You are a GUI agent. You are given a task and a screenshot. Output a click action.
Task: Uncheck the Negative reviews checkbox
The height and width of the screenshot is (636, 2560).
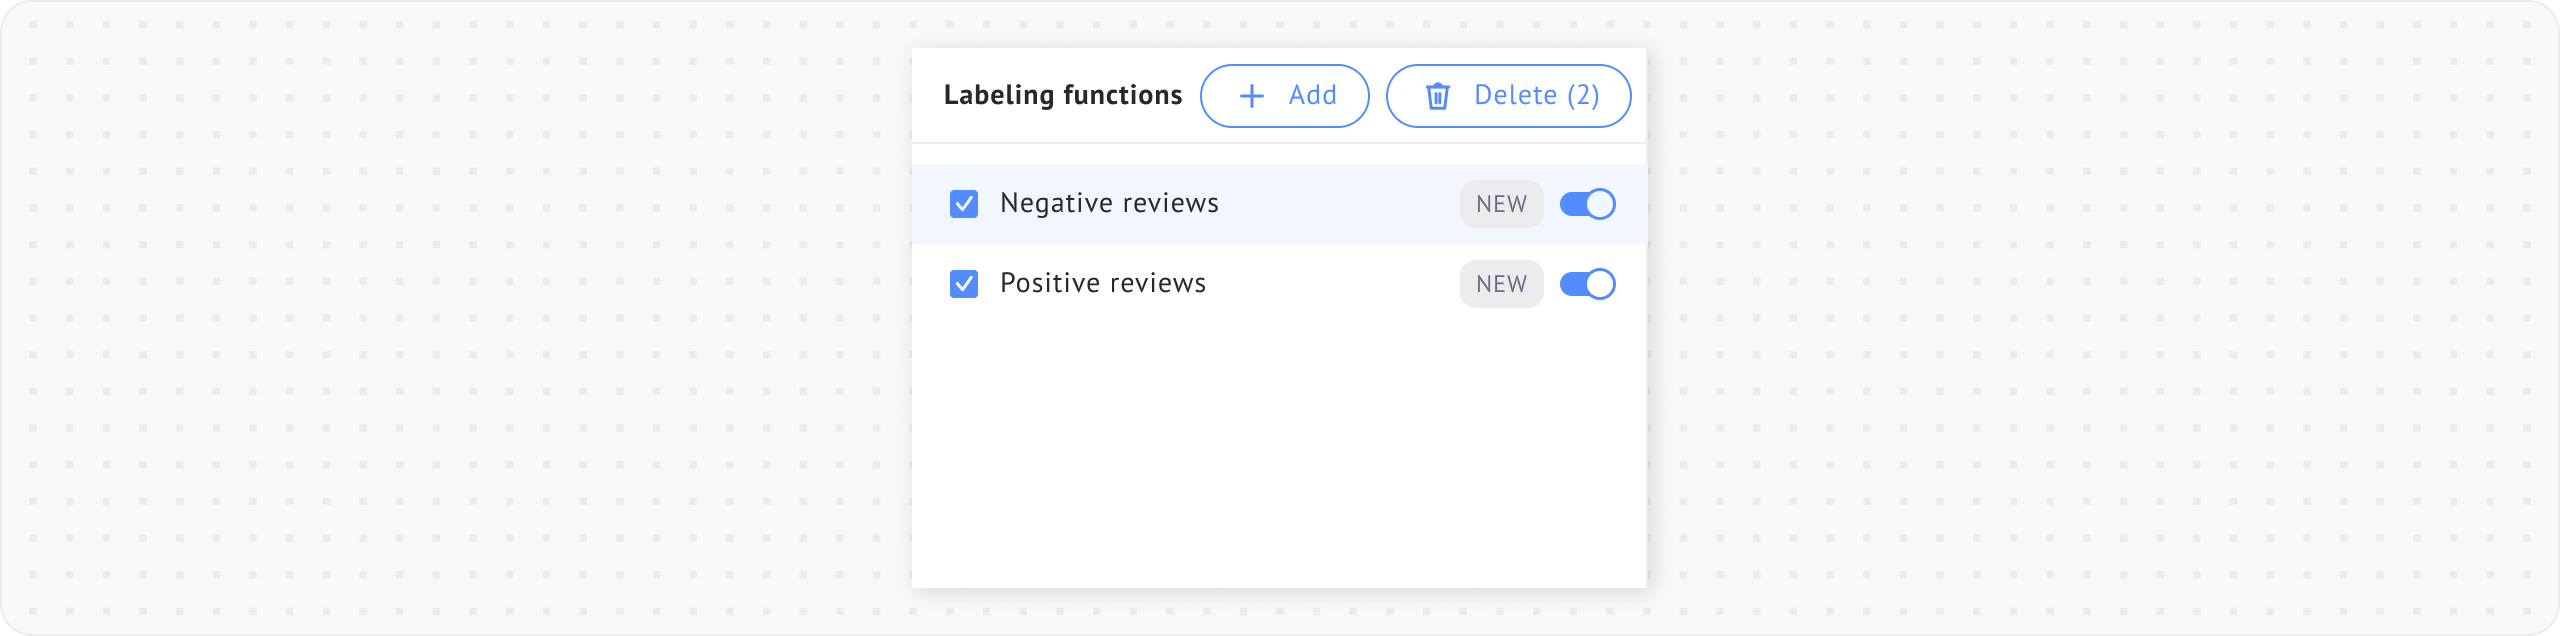(963, 204)
